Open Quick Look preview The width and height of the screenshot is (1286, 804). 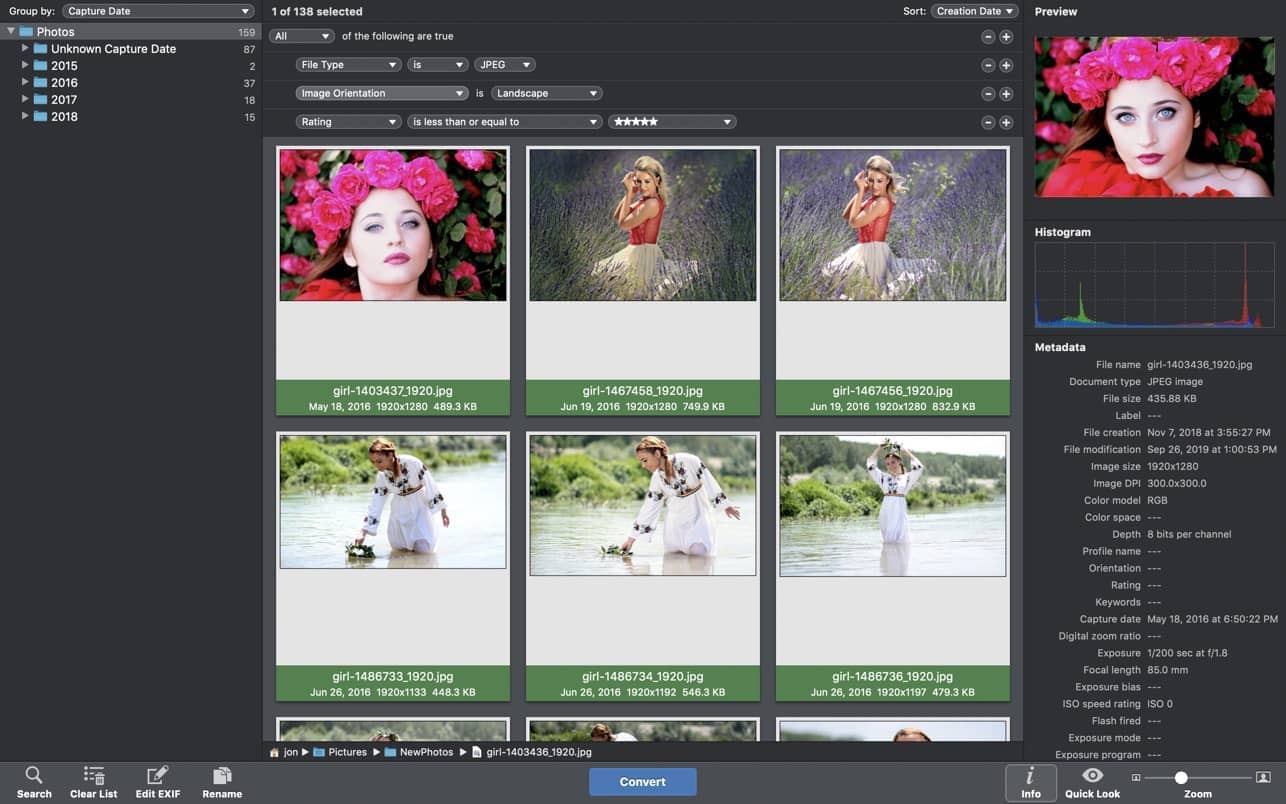pos(1093,781)
